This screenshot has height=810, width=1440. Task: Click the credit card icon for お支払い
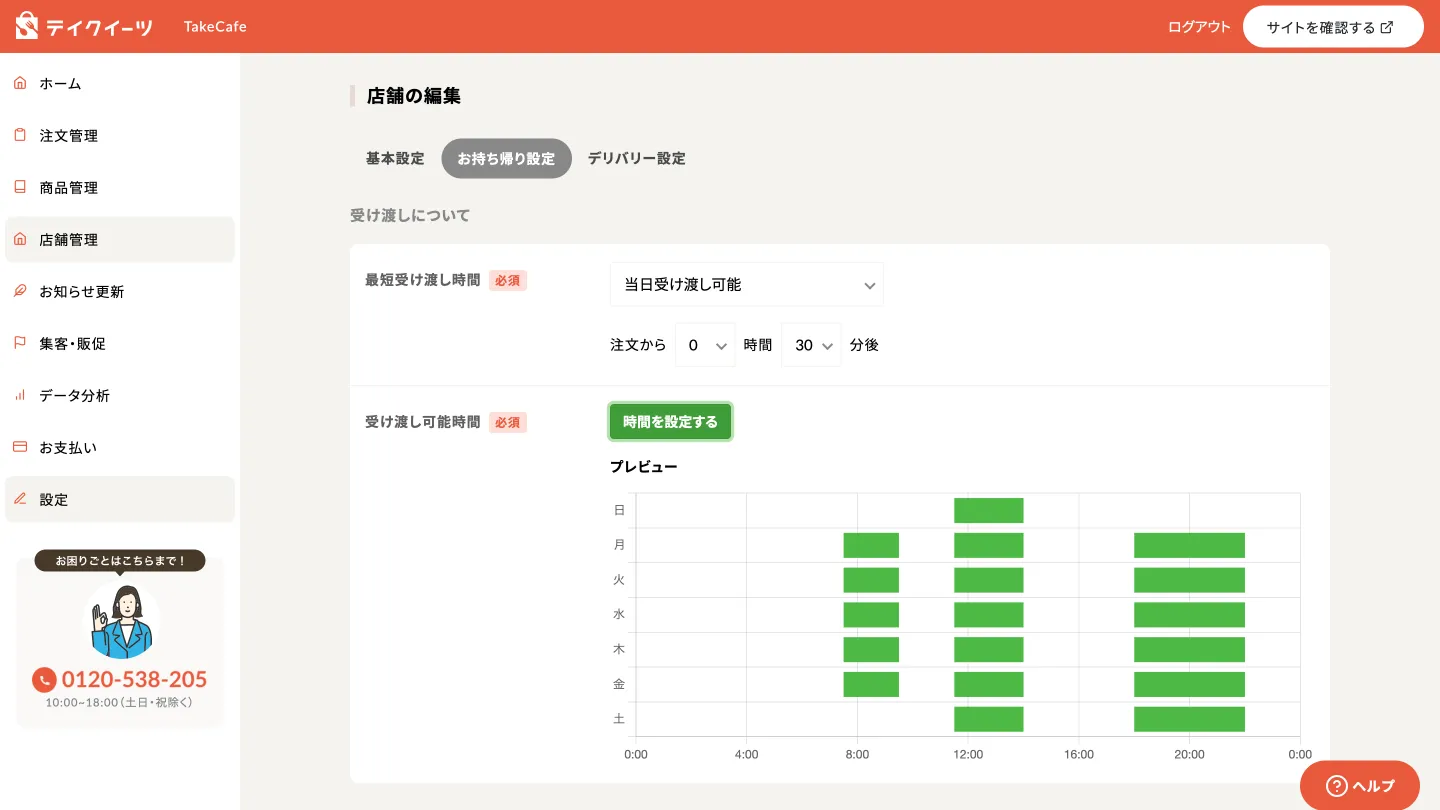coord(20,447)
